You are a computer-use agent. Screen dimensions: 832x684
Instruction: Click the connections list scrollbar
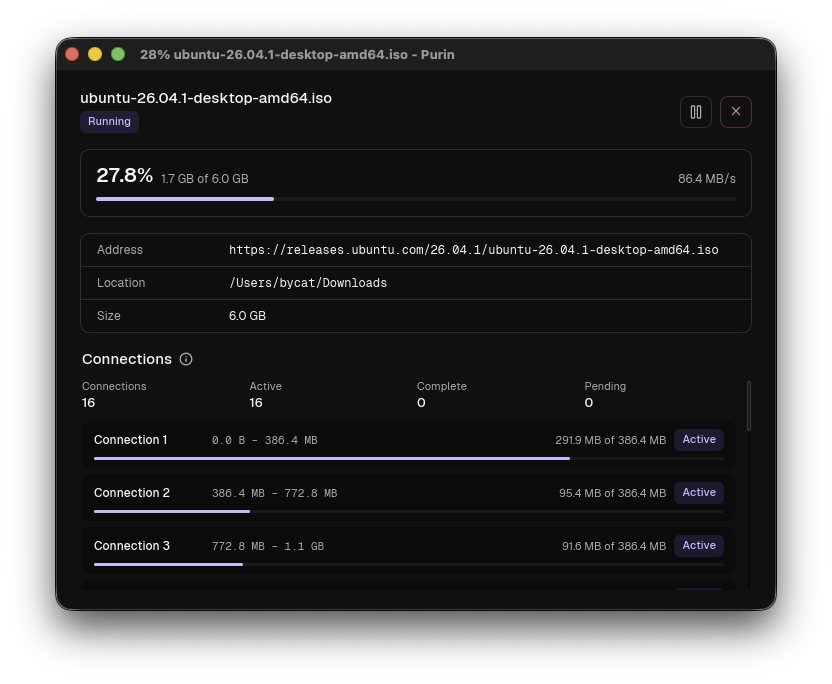749,406
